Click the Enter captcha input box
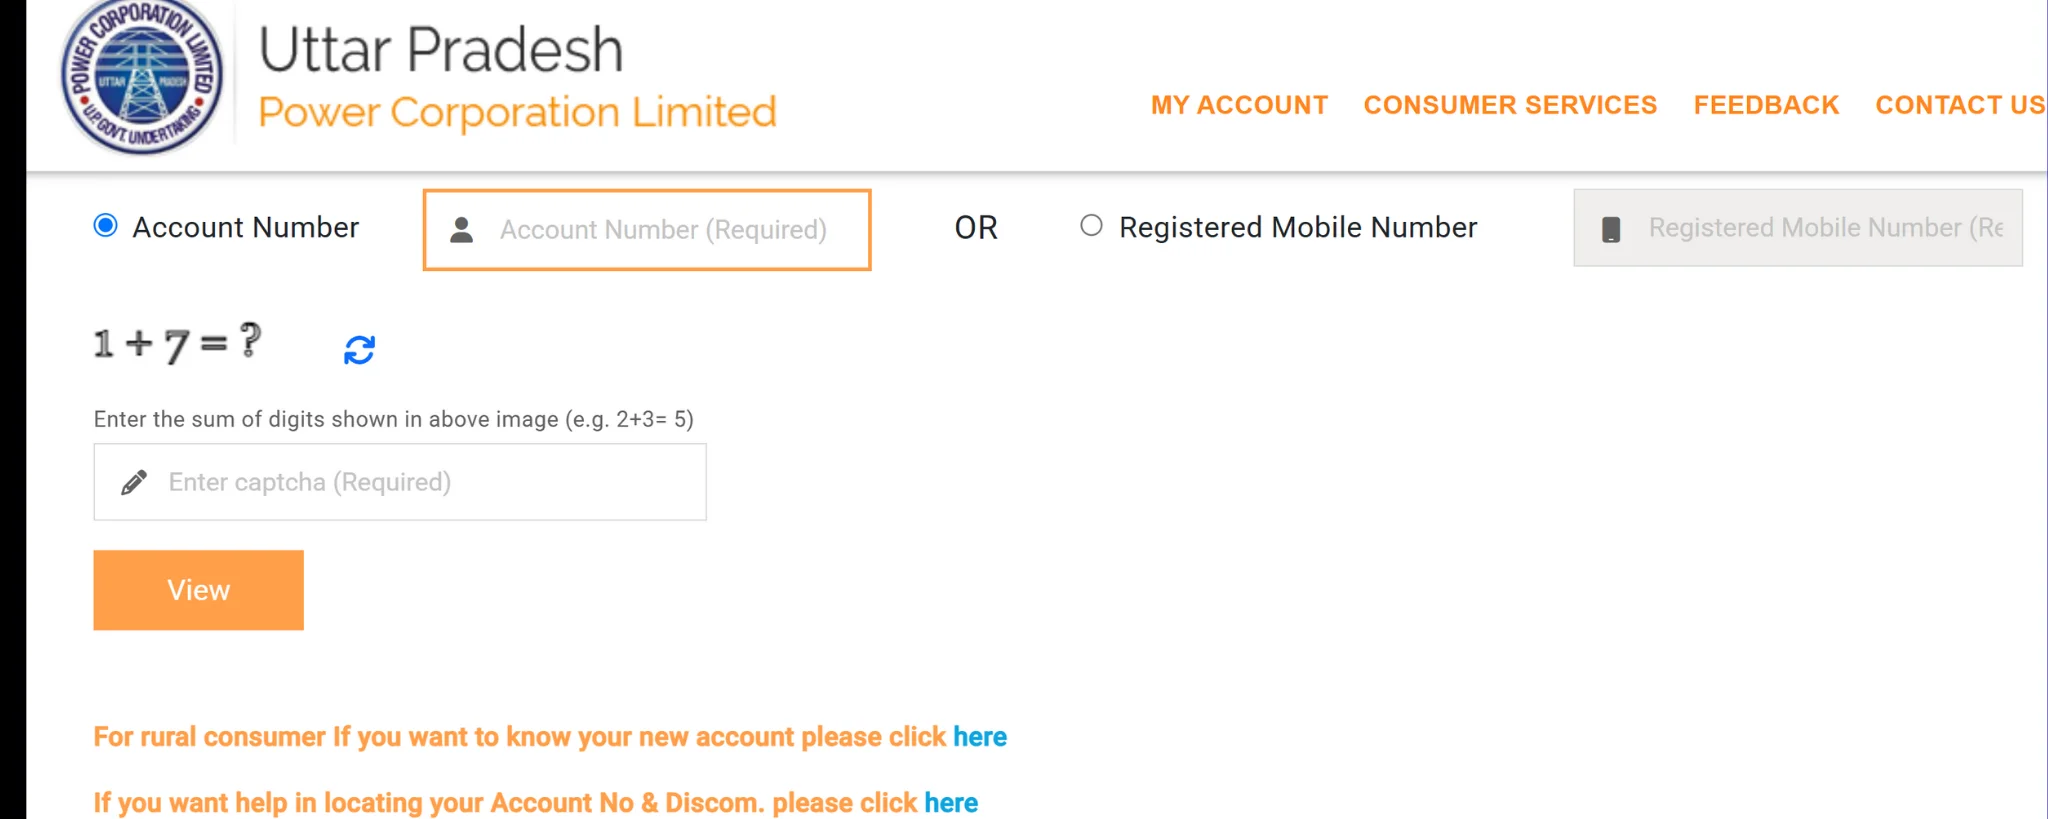 pos(420,482)
